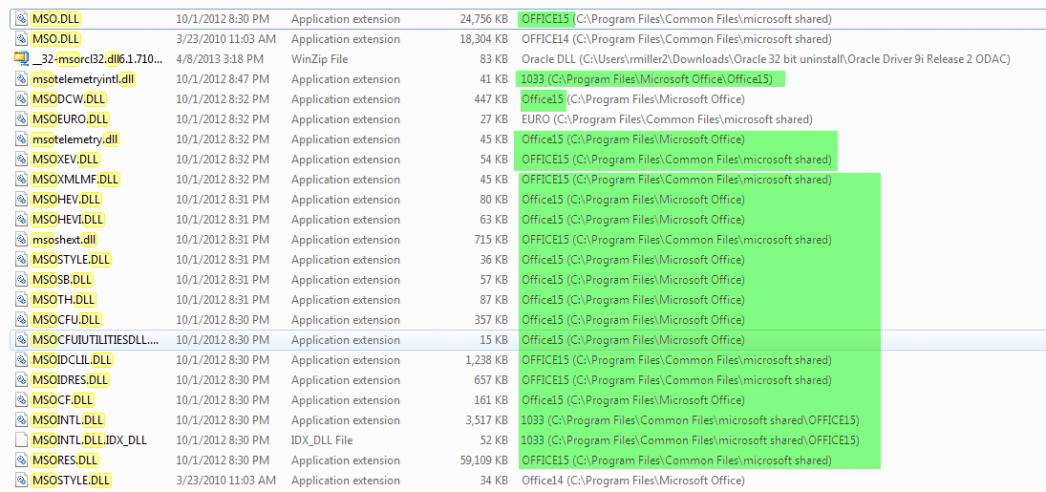The image size is (1046, 492).
Task: Select the MSOIDCLIL.DLL file name
Action: point(72,360)
